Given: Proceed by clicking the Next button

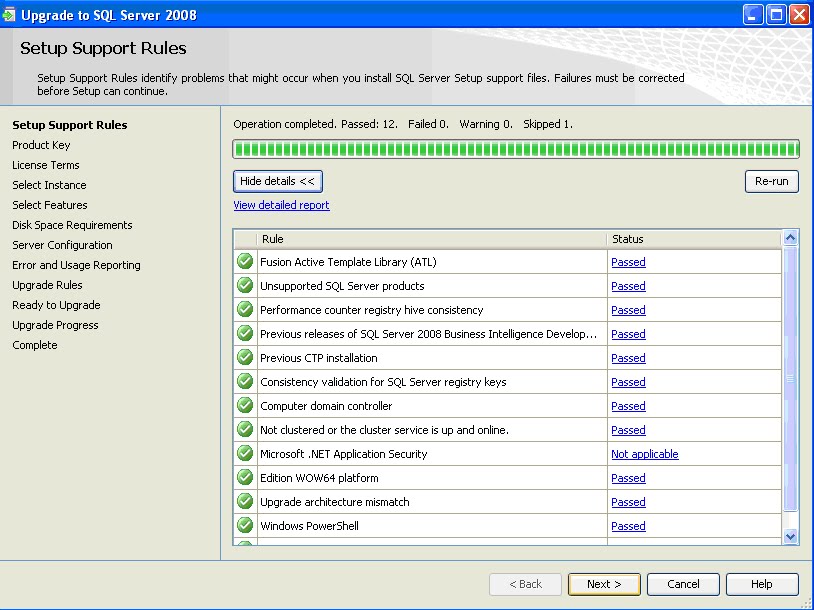Looking at the screenshot, I should pyautogui.click(x=604, y=584).
